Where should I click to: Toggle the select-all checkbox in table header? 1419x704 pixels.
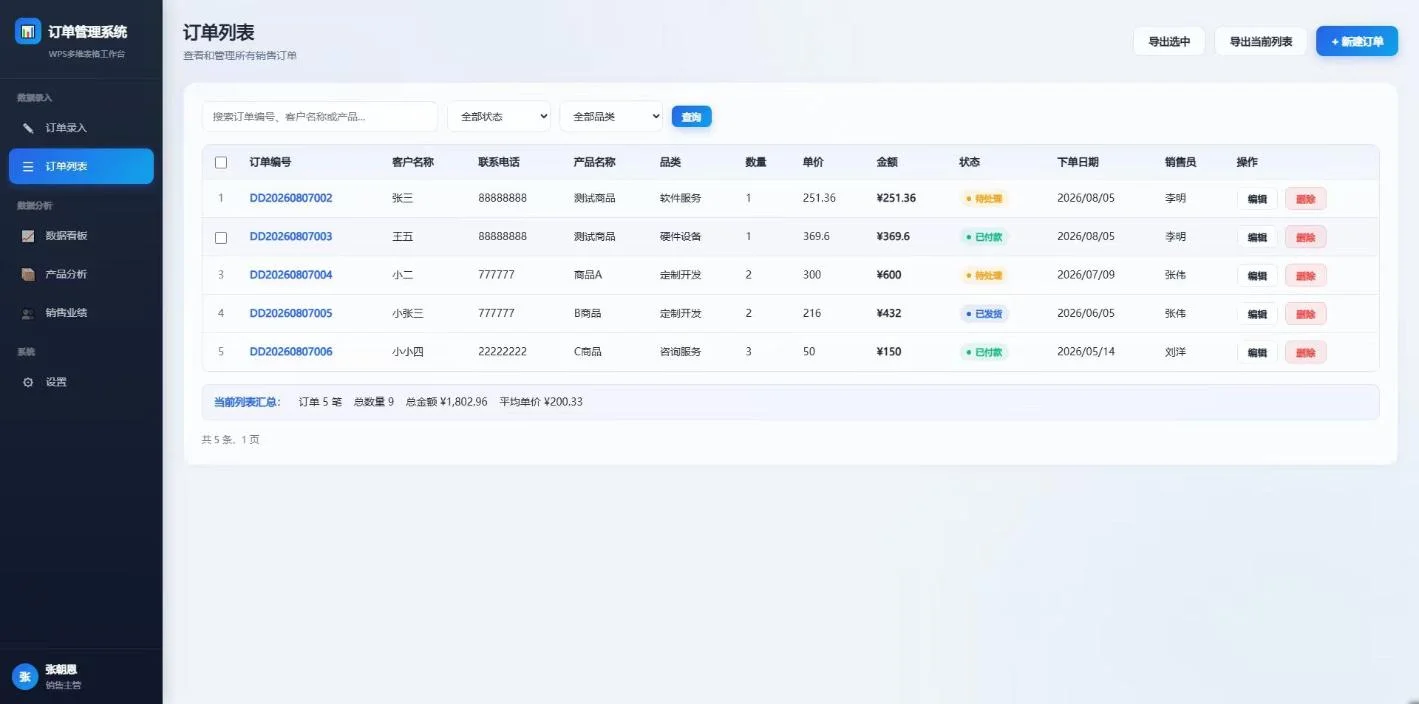pos(221,162)
